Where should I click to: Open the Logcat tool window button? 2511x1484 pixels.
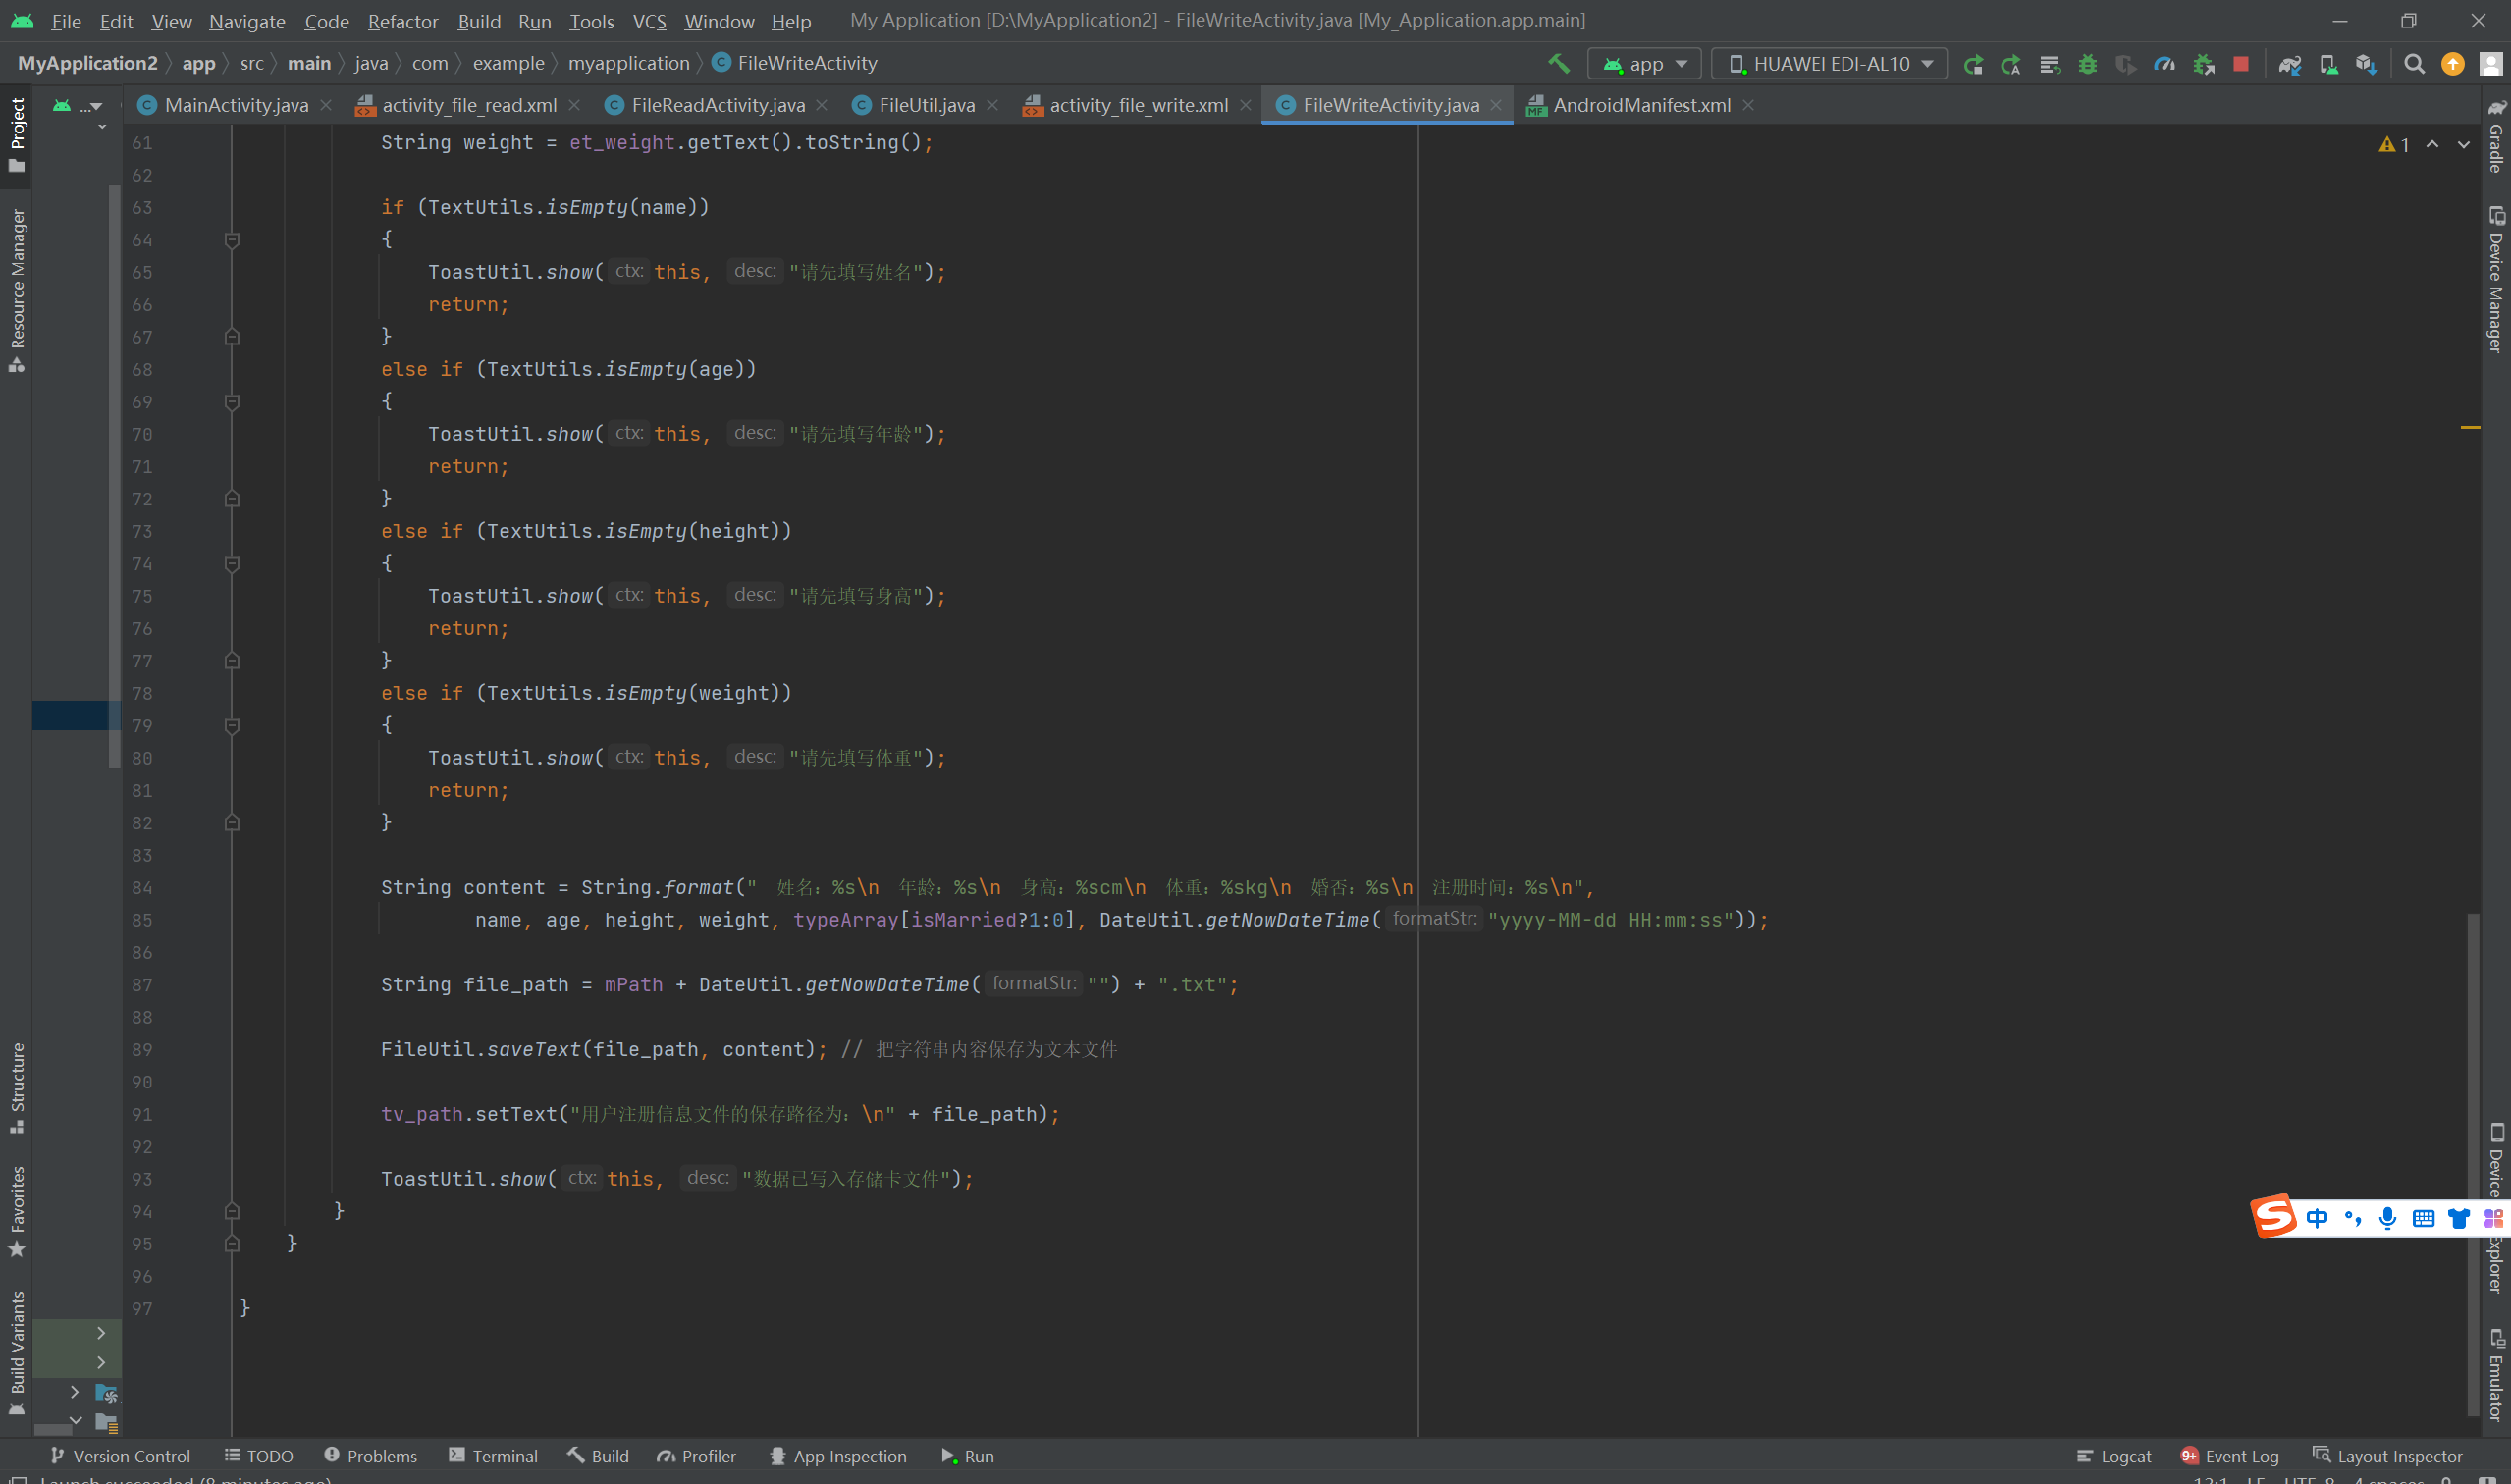coord(2114,1456)
